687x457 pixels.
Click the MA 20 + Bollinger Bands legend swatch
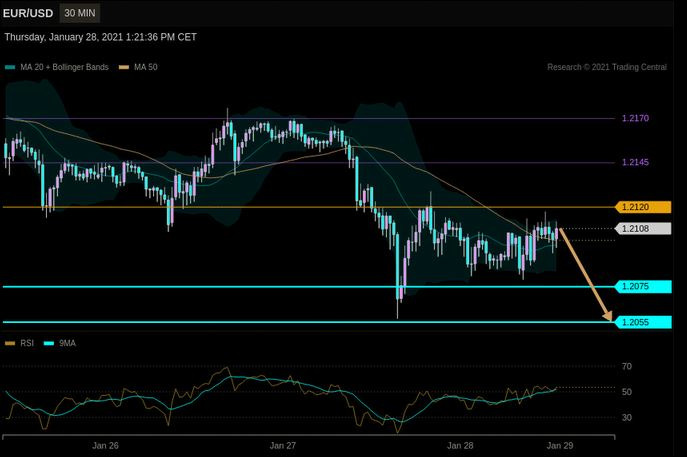coord(10,67)
